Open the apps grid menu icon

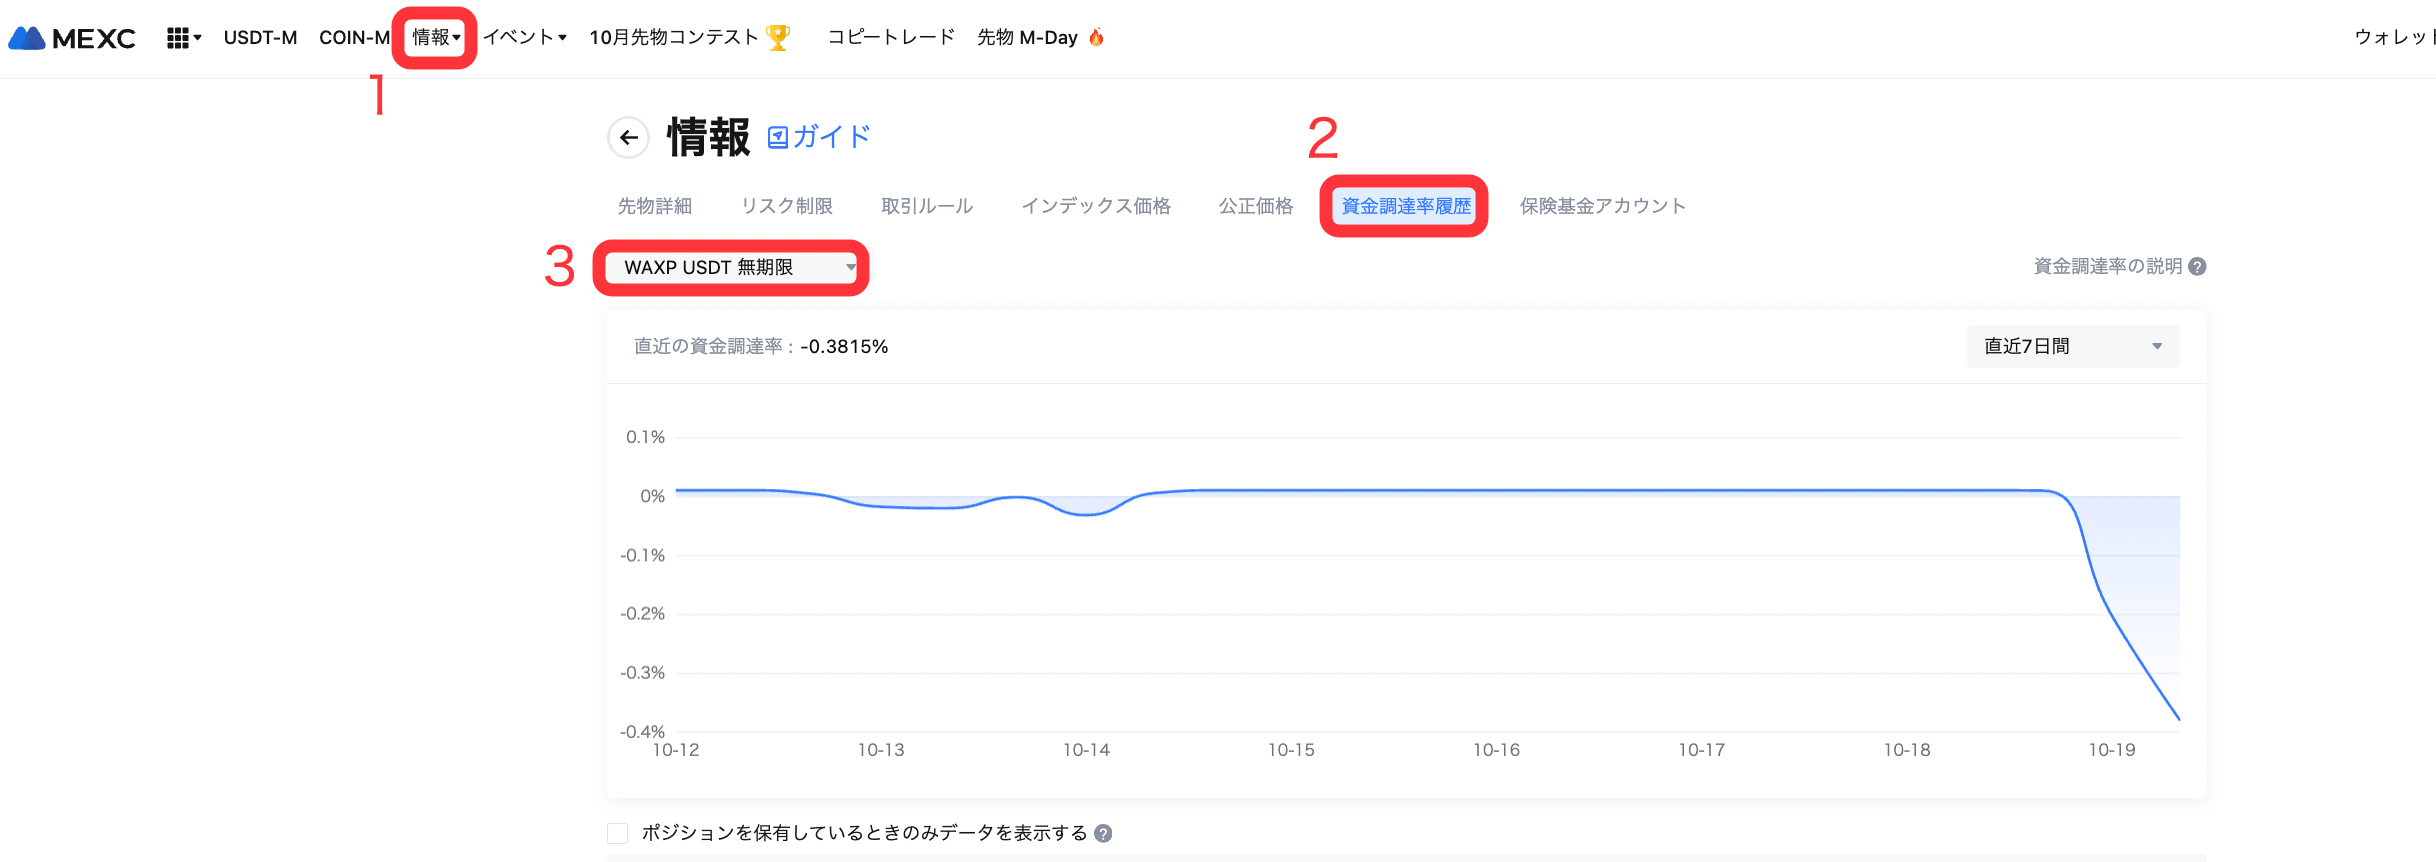pos(178,38)
